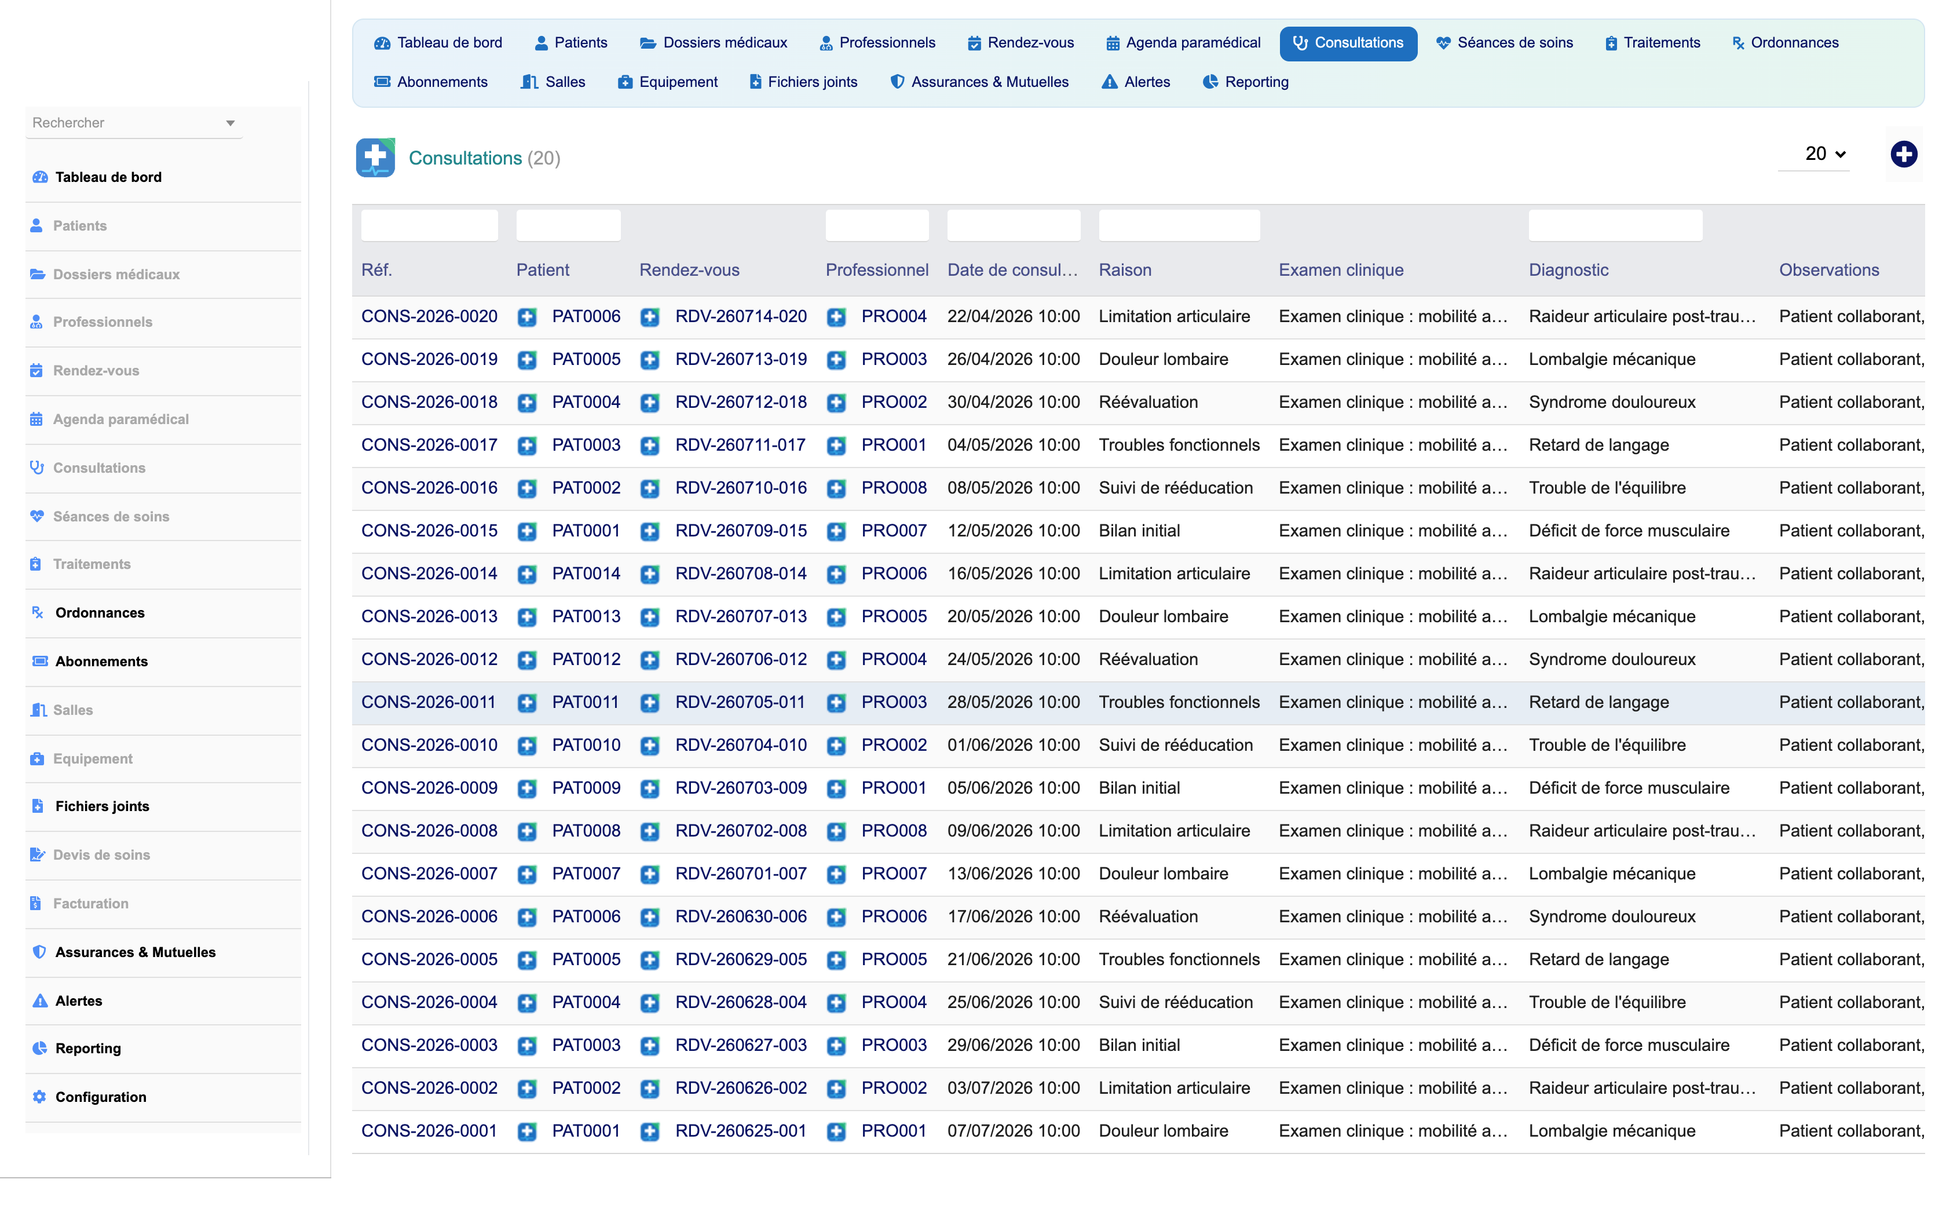Click the patient icon in row CONS-2026-0017

coord(527,446)
